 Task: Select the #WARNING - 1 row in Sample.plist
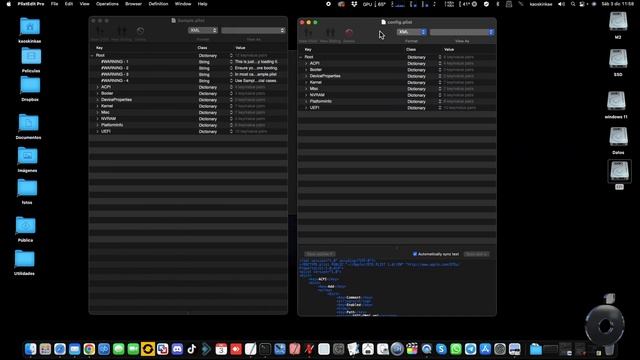click(x=188, y=62)
